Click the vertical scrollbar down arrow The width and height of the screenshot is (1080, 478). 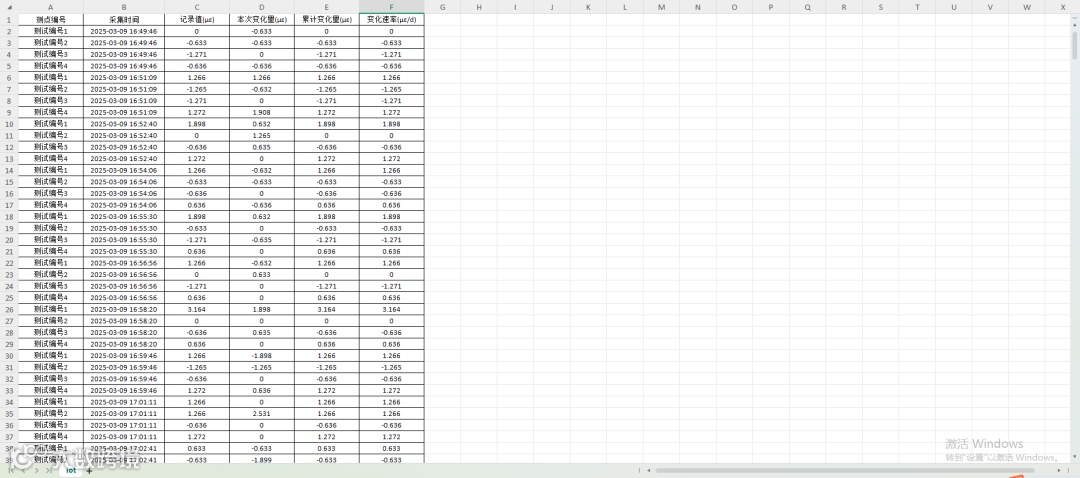click(x=1075, y=456)
